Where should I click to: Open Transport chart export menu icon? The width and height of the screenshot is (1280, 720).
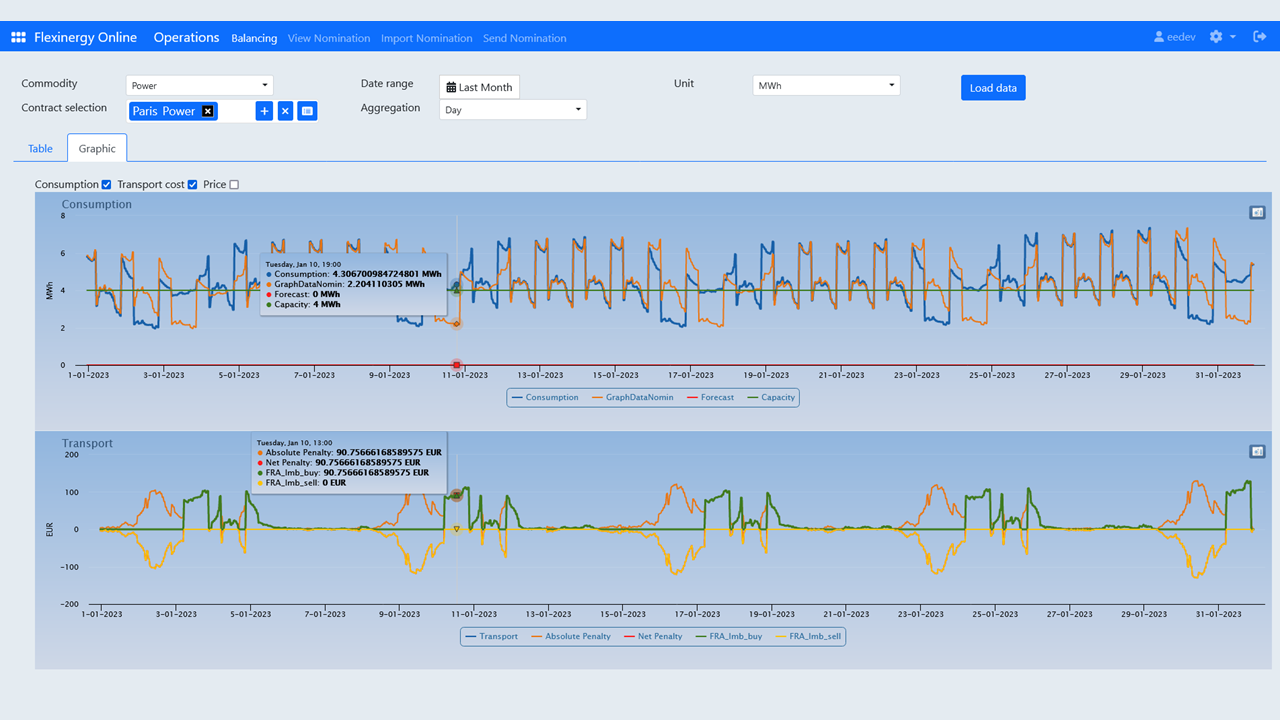[1257, 452]
